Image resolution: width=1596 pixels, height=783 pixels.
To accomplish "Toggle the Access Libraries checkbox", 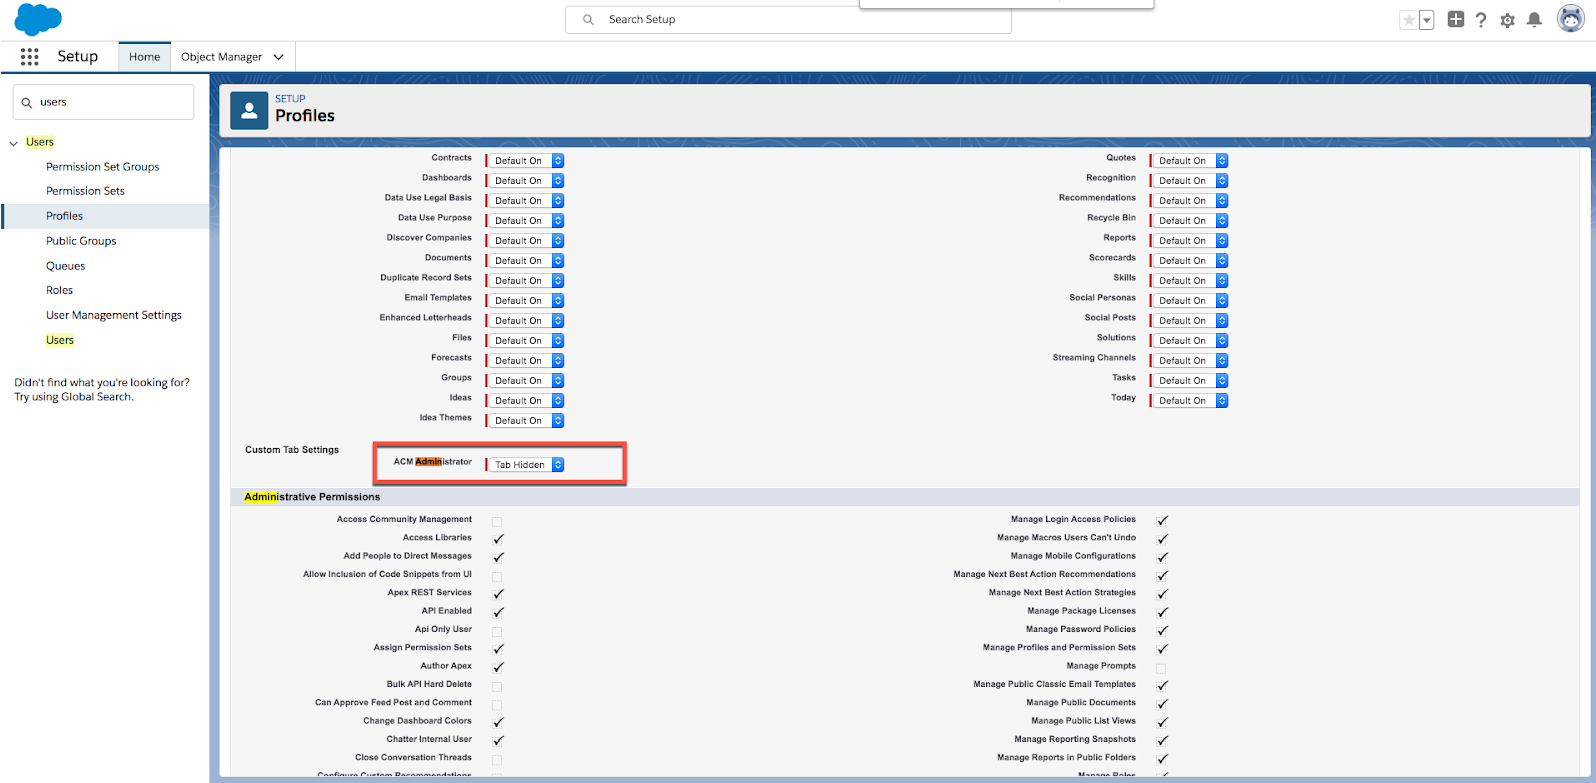I will [x=498, y=539].
